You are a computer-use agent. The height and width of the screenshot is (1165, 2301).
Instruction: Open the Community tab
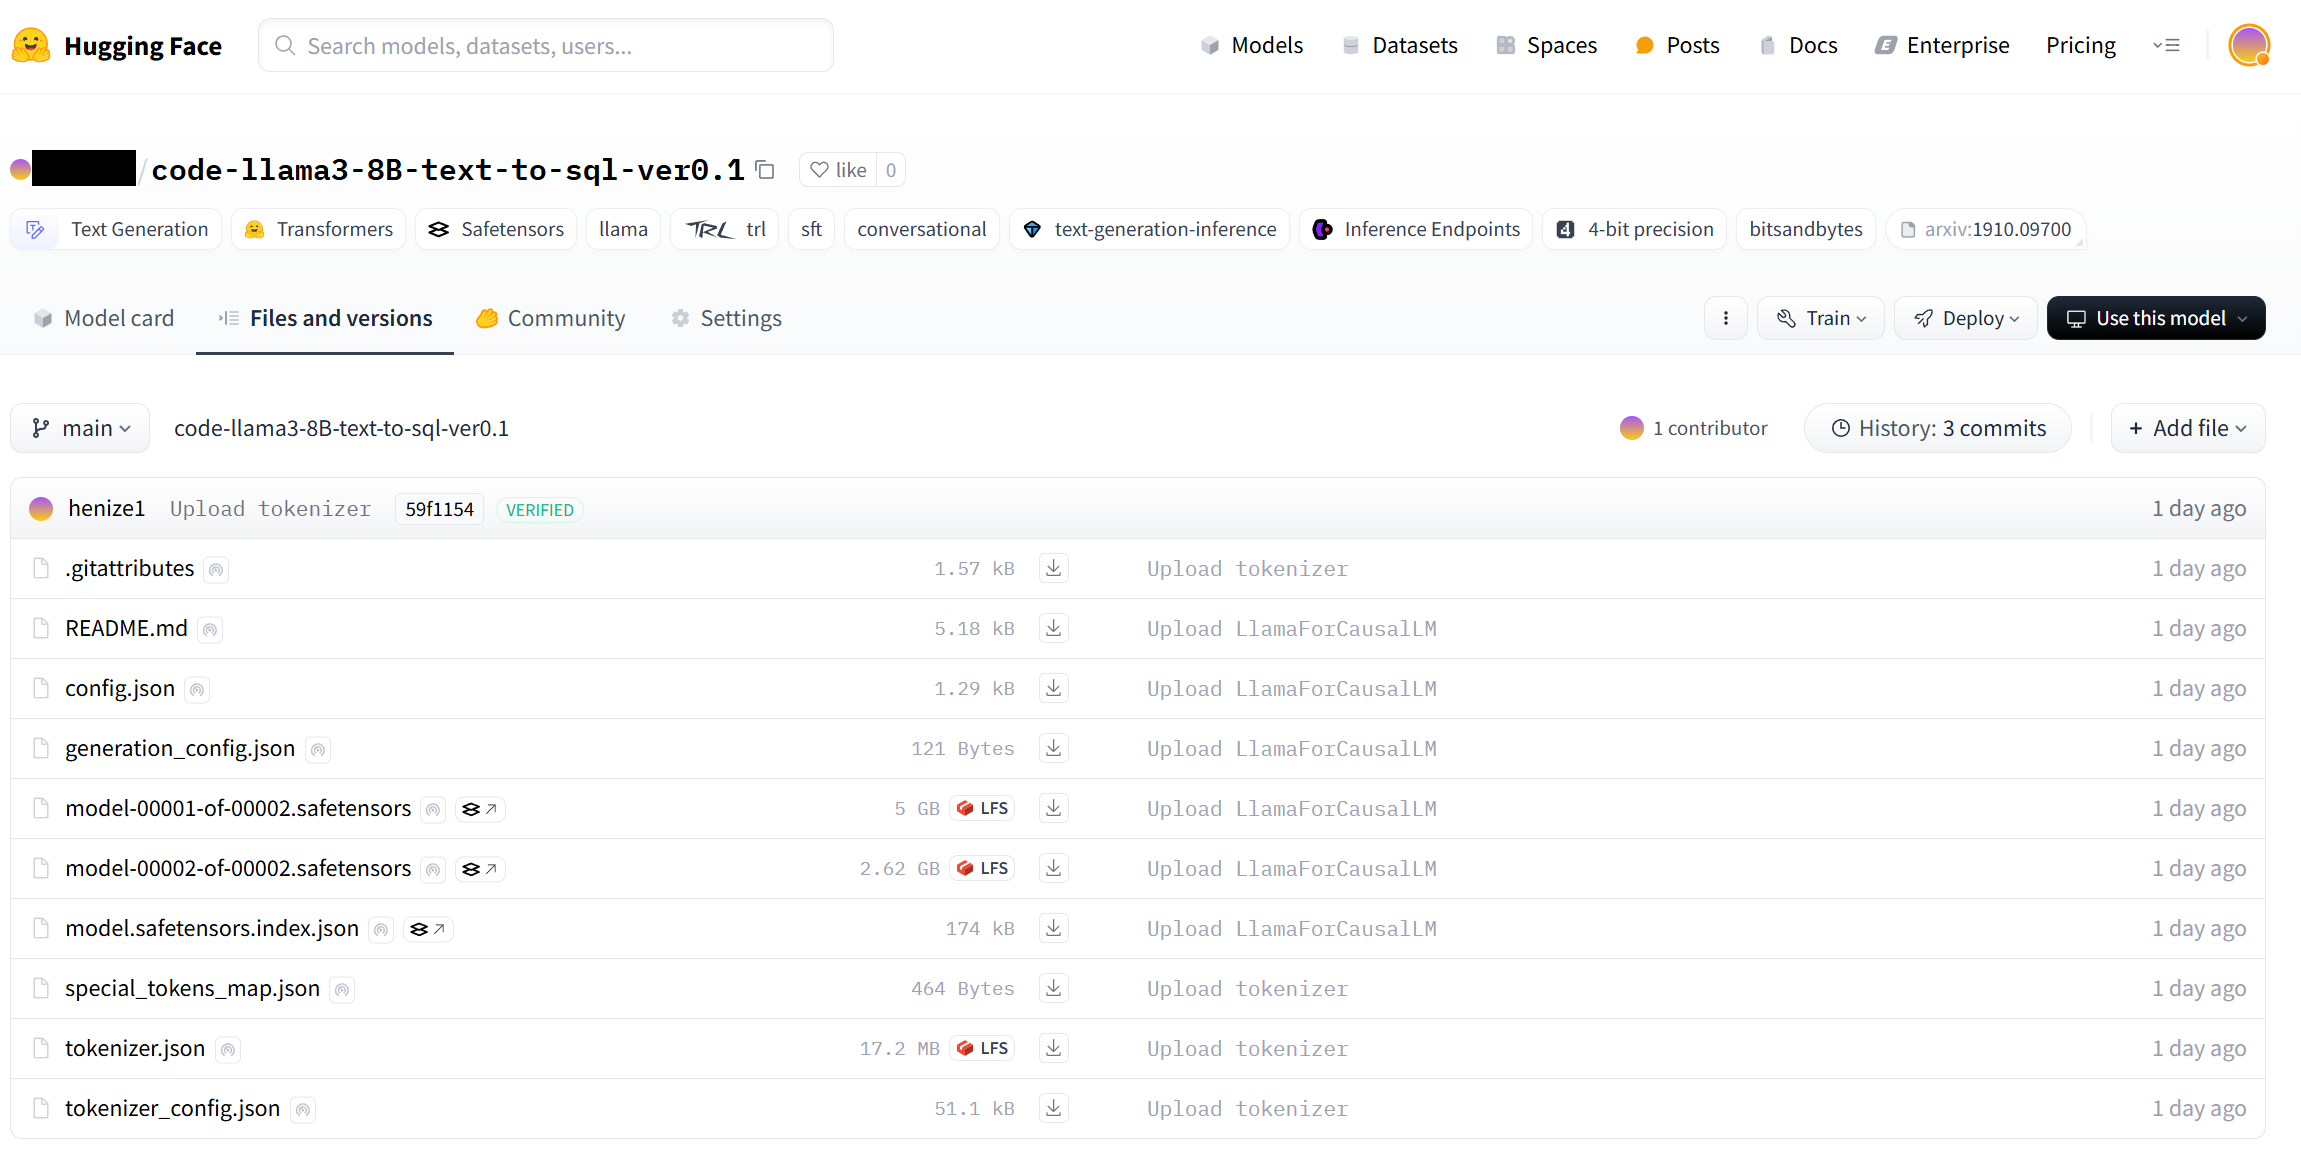click(550, 318)
